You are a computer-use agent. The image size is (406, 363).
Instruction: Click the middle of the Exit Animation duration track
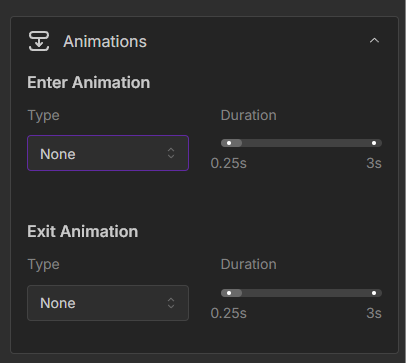(x=301, y=293)
